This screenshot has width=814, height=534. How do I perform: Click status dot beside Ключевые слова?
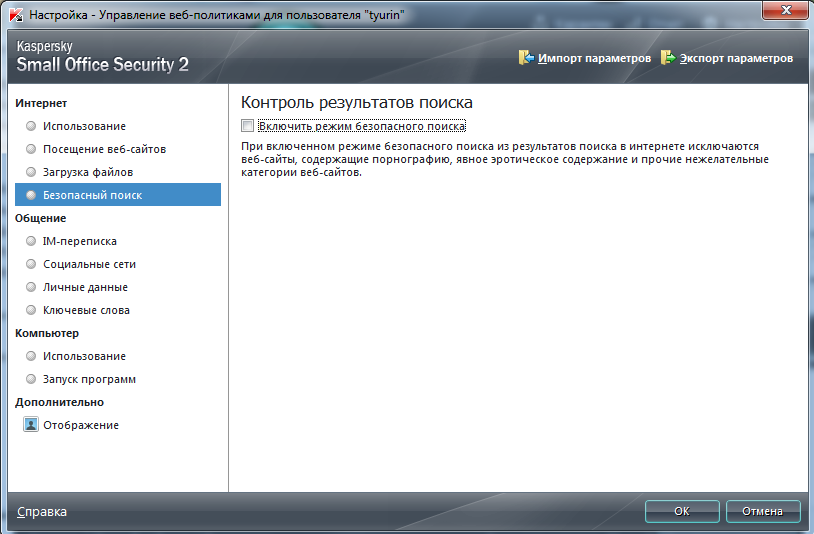31,310
